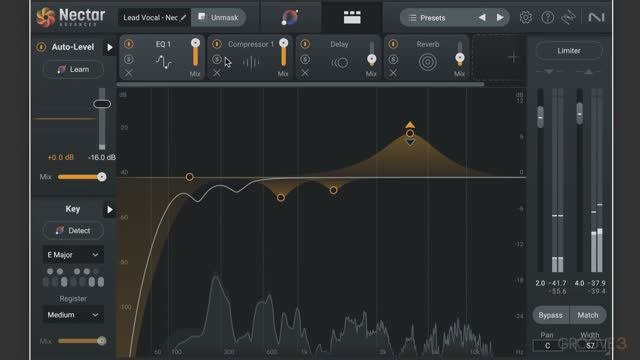Remove the Reverb module
This screenshot has height=360, width=640.
[393, 73]
